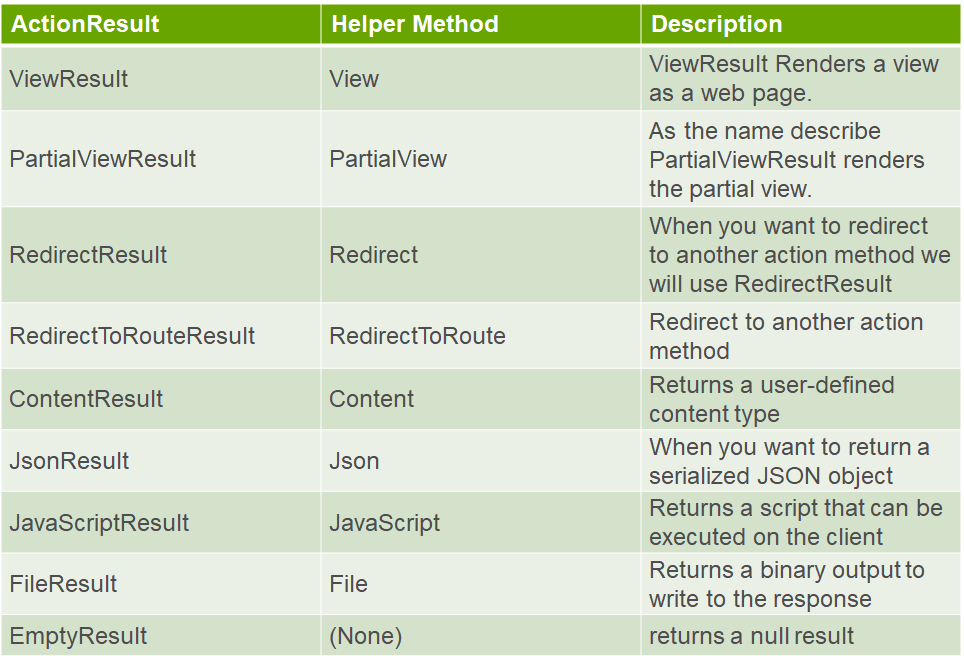This screenshot has width=964, height=664.
Task: Click the PartialView helper method cell
Action: click(481, 159)
